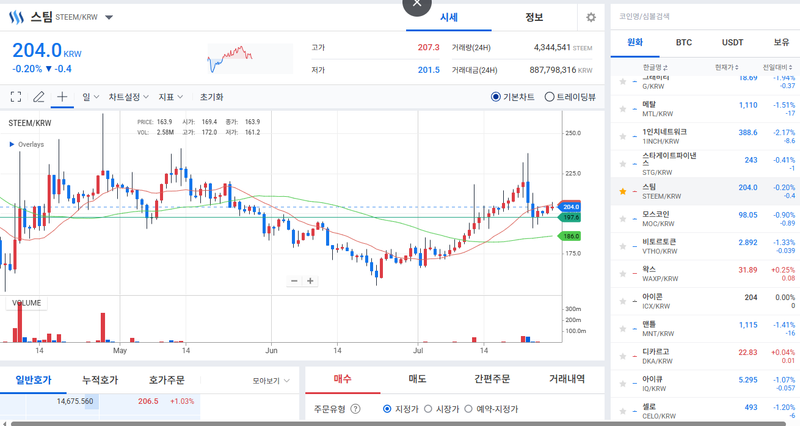This screenshot has height=426, width=800.
Task: Favorite MOC/KRW with its star
Action: [622, 219]
